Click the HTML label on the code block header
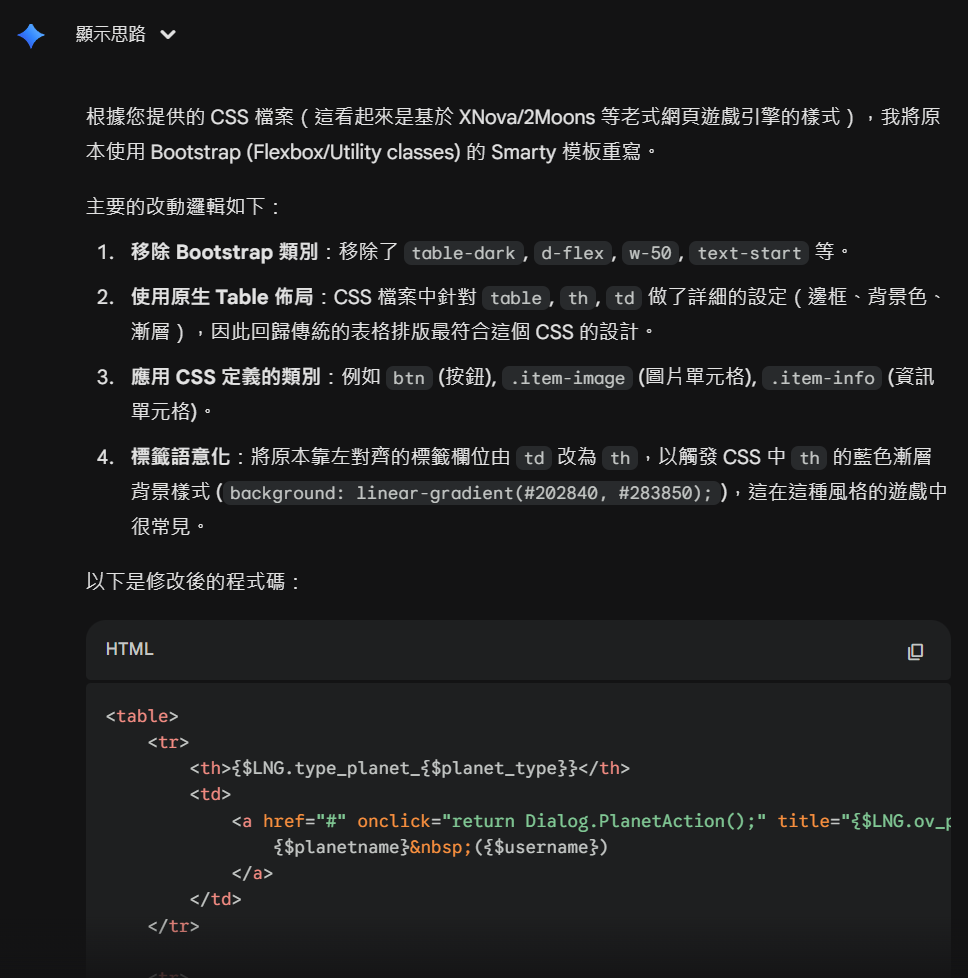968x978 pixels. click(x=128, y=650)
